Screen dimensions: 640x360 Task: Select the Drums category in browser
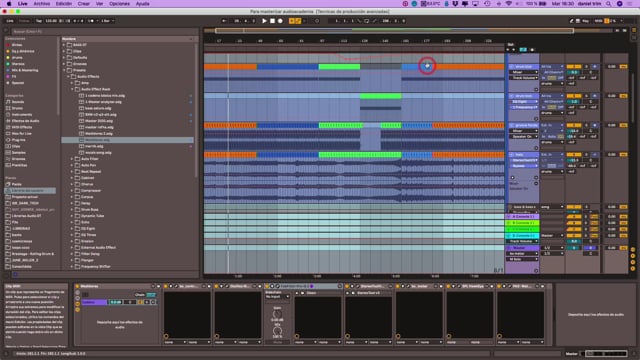coord(18,108)
